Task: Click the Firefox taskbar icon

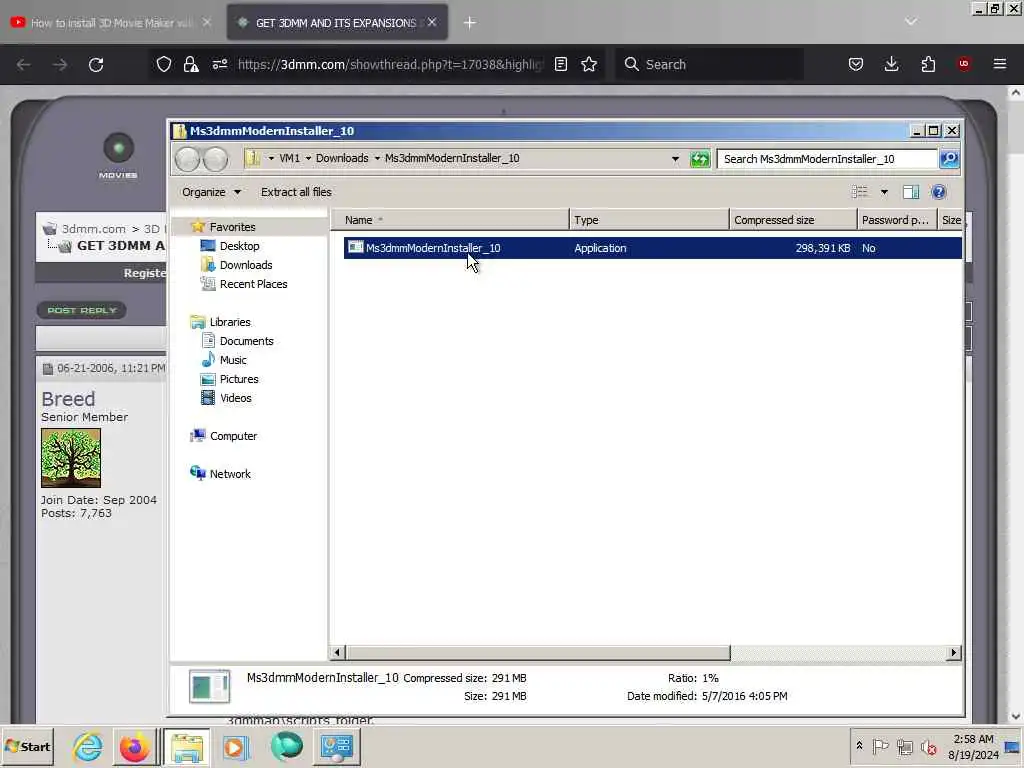Action: (135, 746)
